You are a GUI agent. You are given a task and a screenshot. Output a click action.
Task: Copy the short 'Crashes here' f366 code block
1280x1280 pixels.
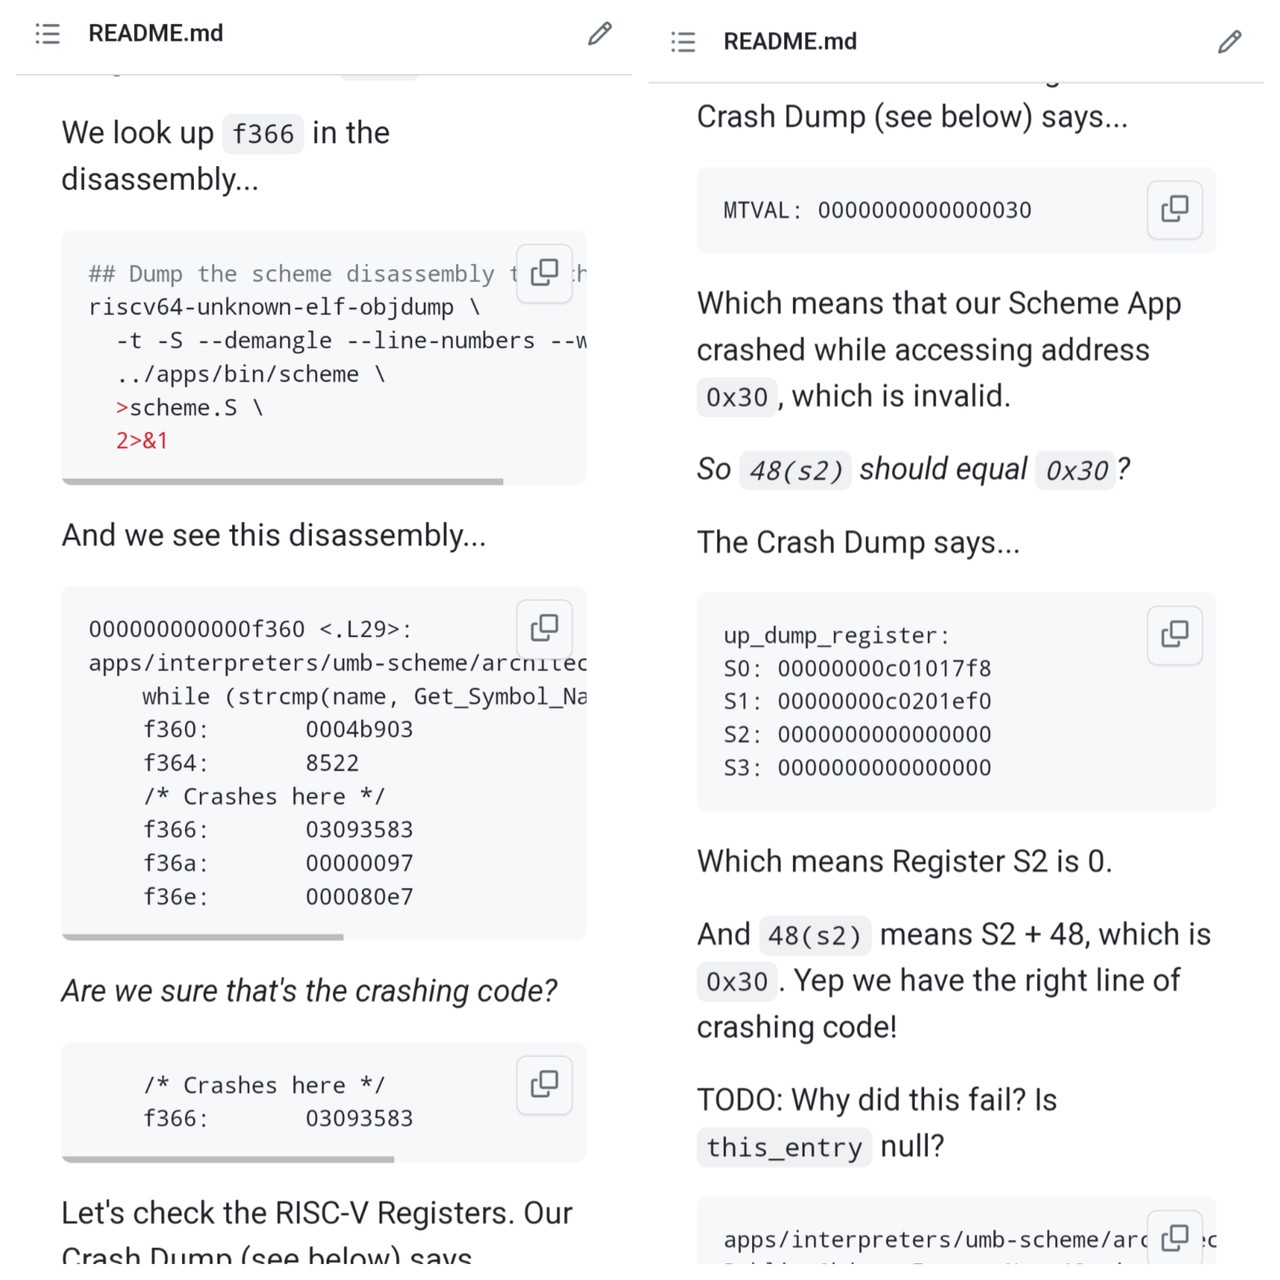click(545, 1083)
